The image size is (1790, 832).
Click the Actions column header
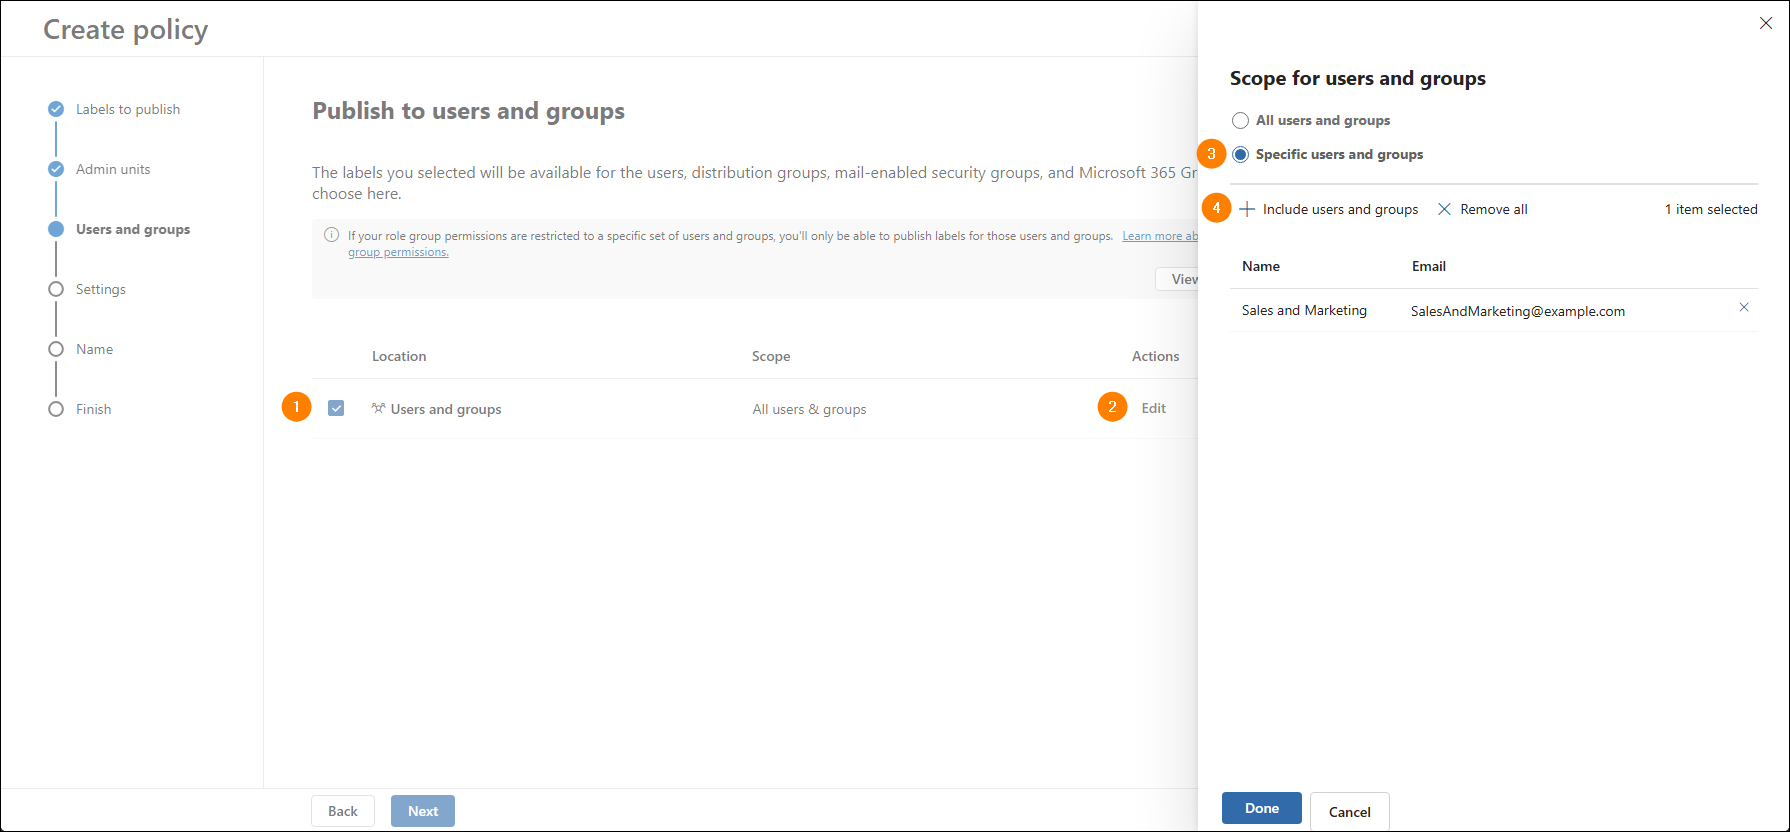(1156, 356)
